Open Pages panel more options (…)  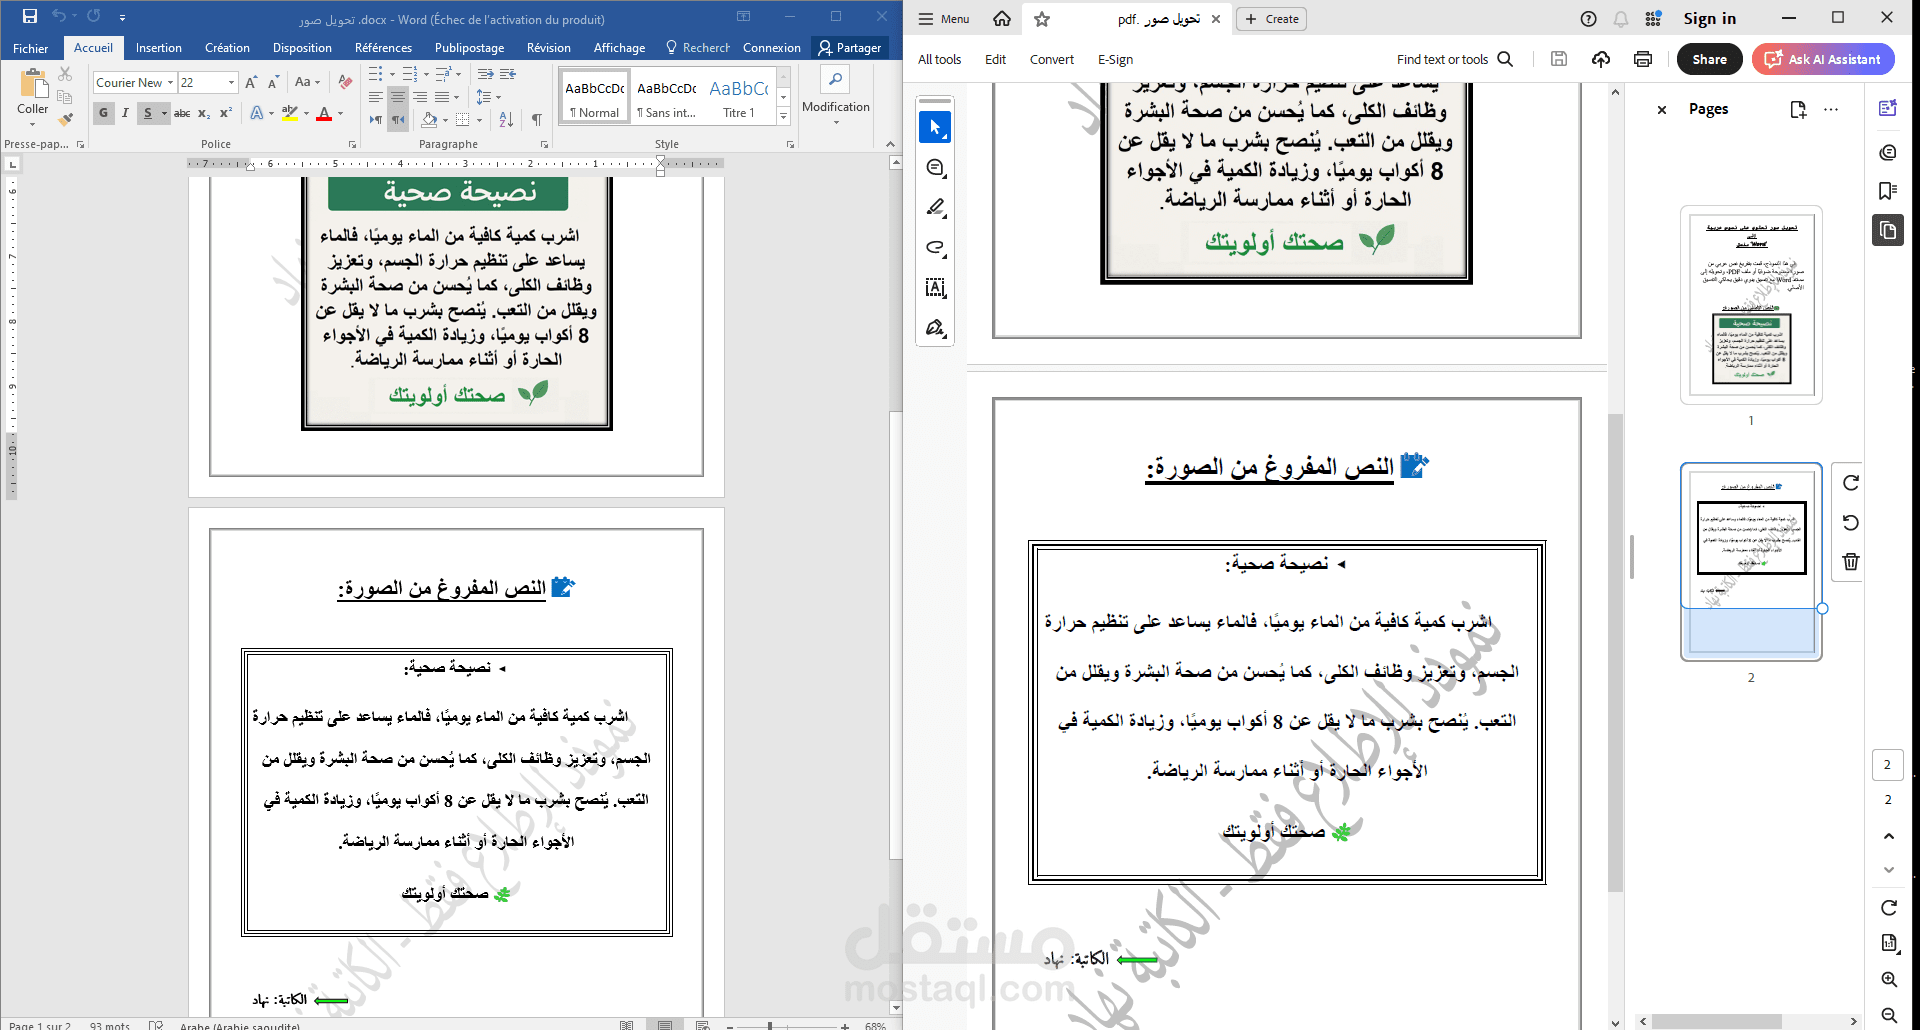tap(1831, 110)
